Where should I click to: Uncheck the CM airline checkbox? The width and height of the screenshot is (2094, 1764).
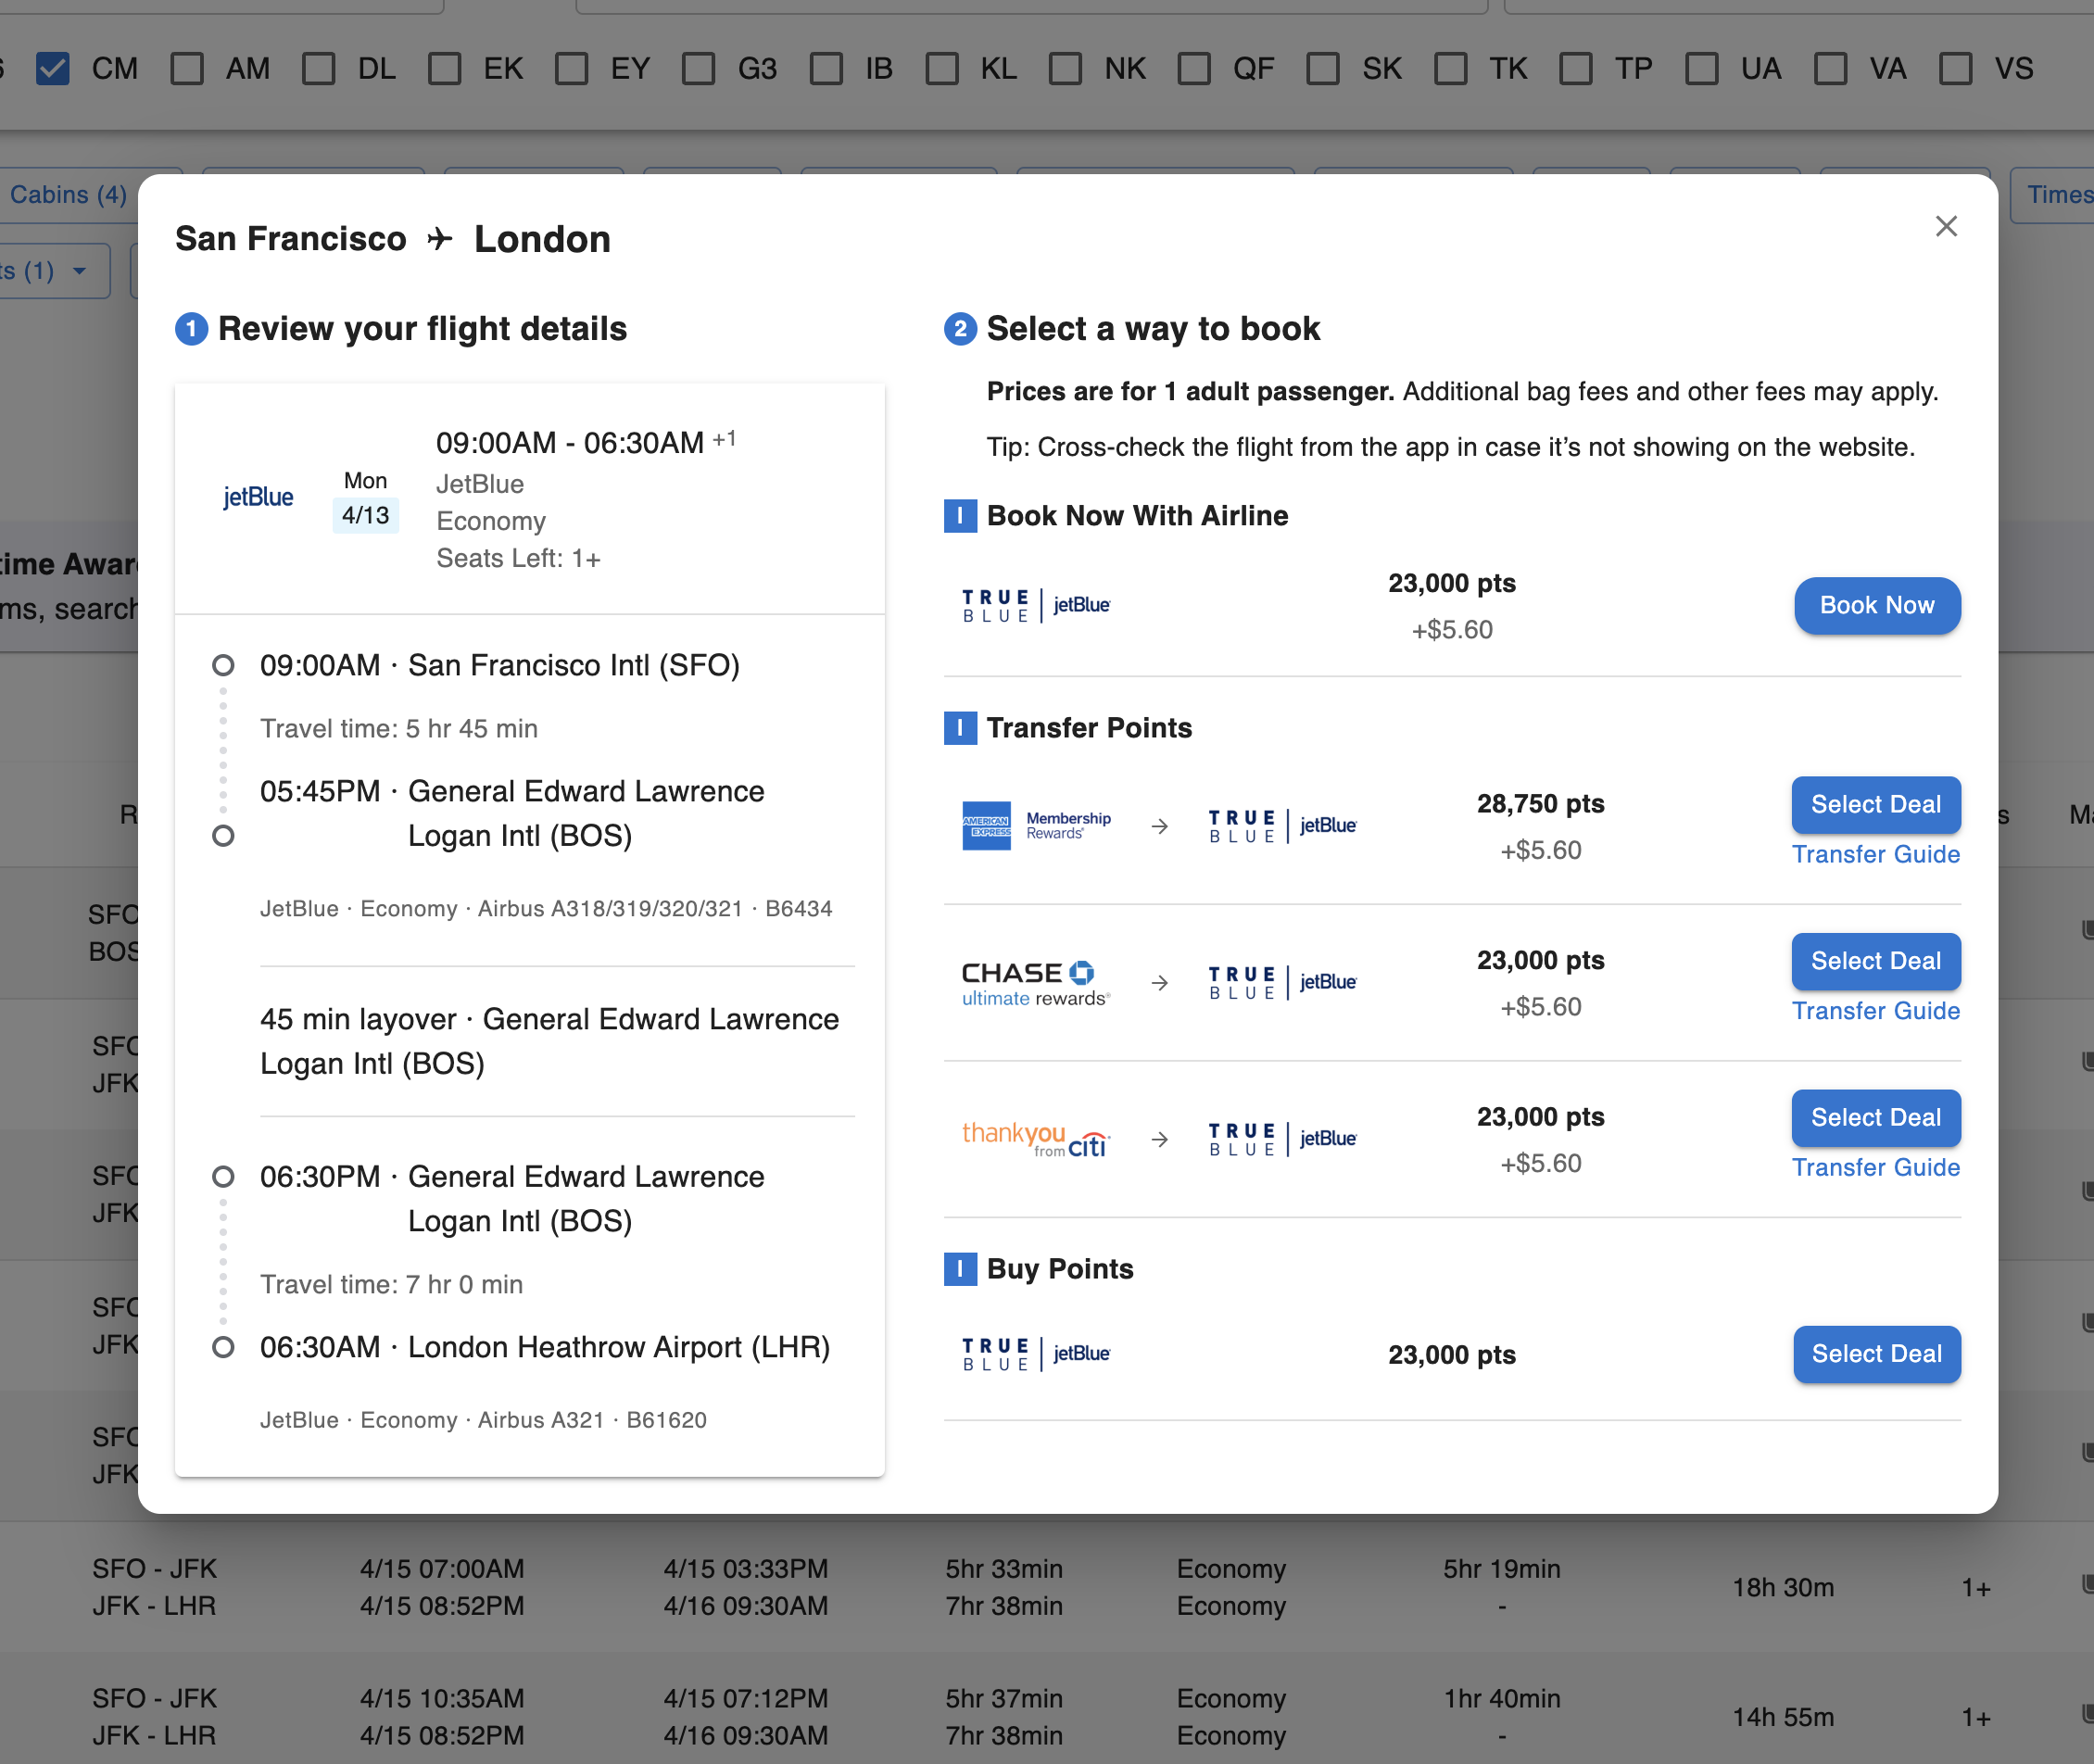[x=52, y=68]
